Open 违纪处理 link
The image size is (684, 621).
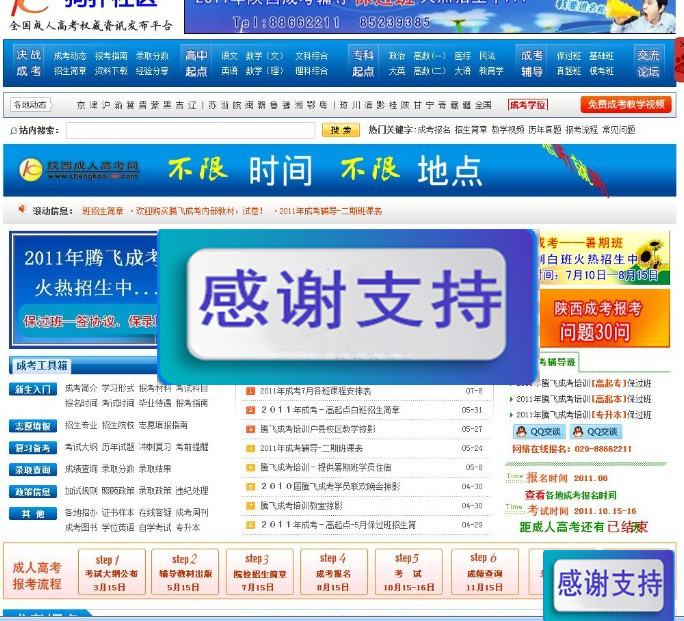(x=192, y=491)
